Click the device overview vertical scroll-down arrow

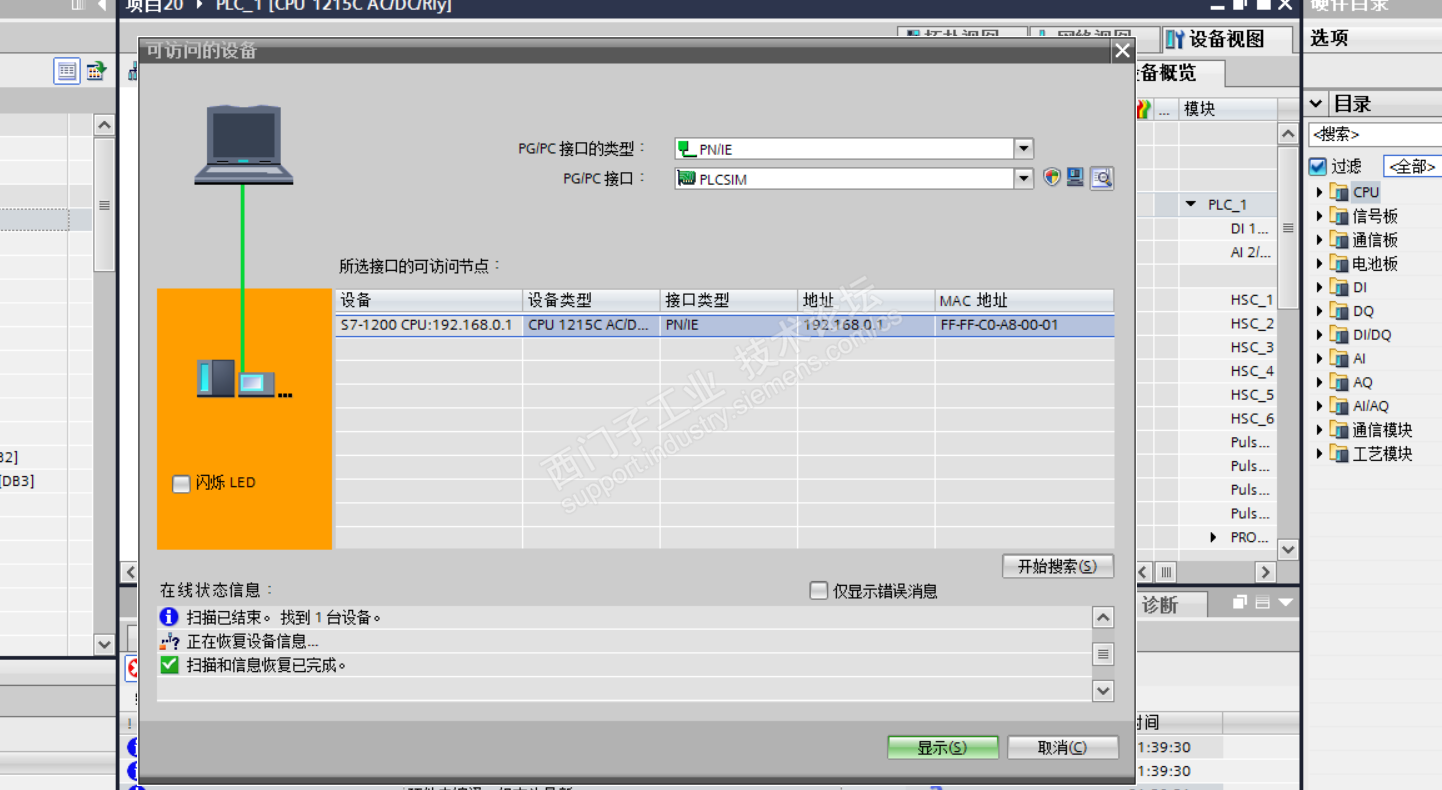click(1288, 549)
